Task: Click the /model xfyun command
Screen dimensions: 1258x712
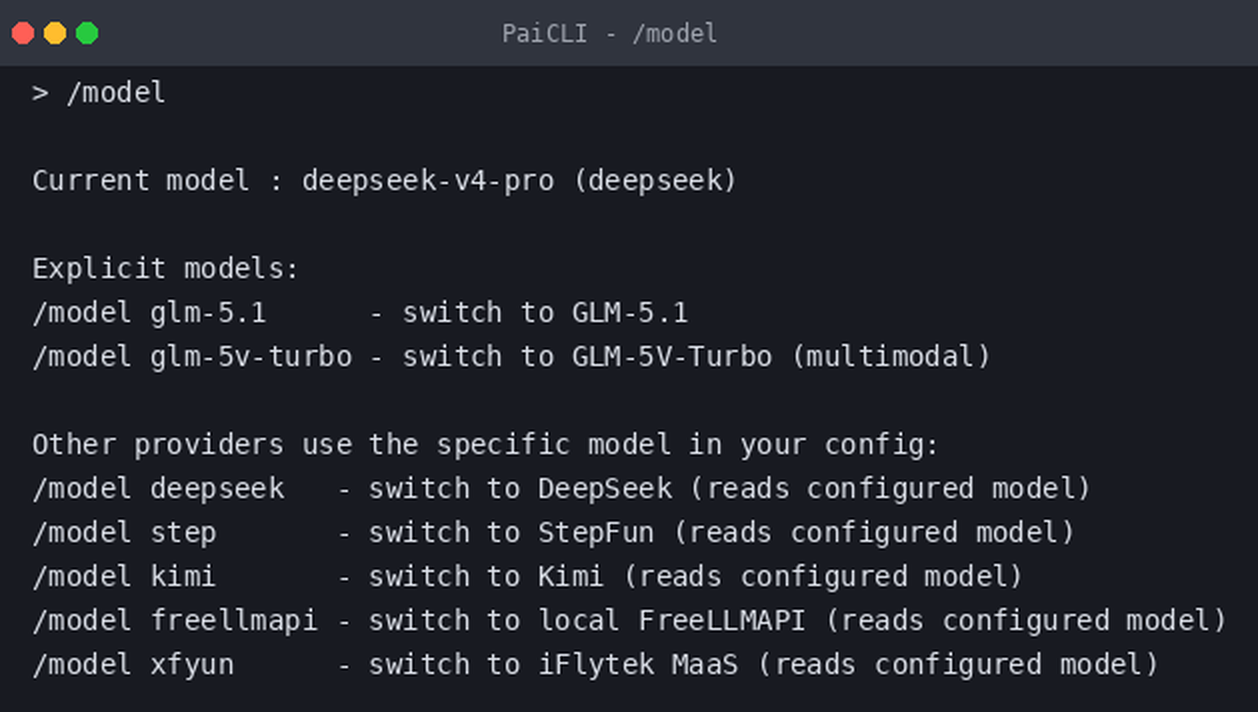Action: (133, 665)
